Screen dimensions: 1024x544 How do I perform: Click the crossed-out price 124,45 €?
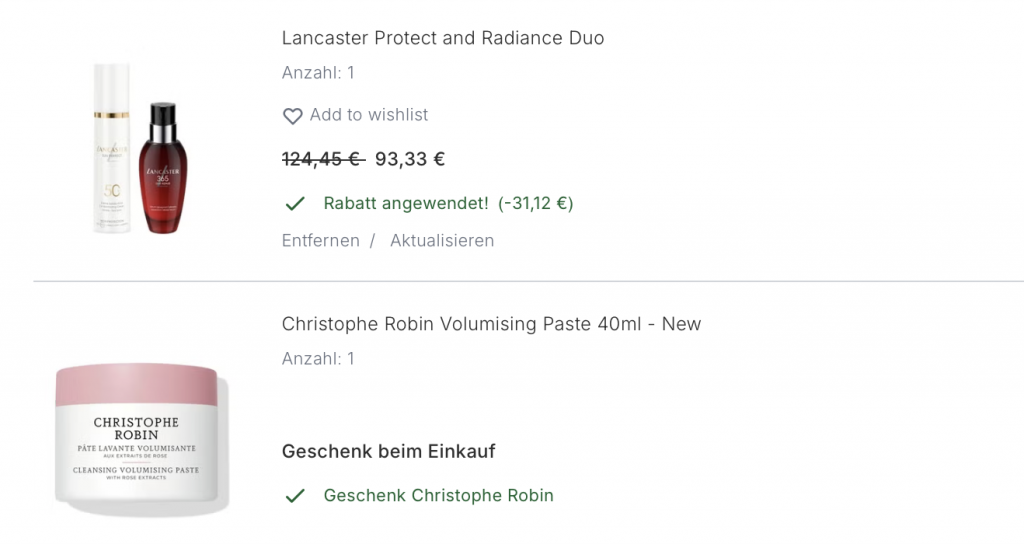click(323, 159)
